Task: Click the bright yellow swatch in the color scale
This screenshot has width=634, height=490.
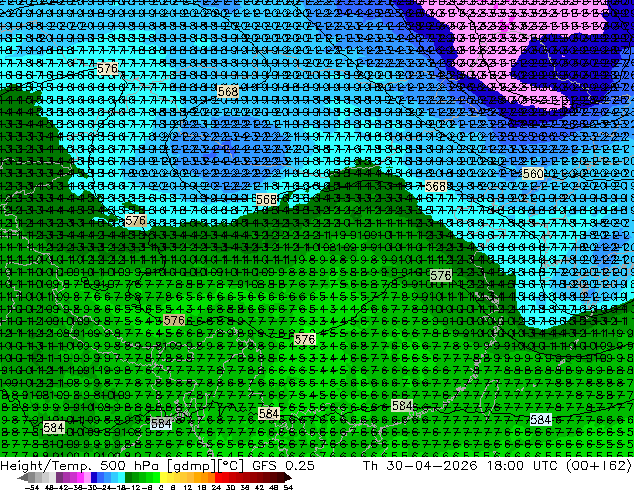Action: pyautogui.click(x=163, y=477)
